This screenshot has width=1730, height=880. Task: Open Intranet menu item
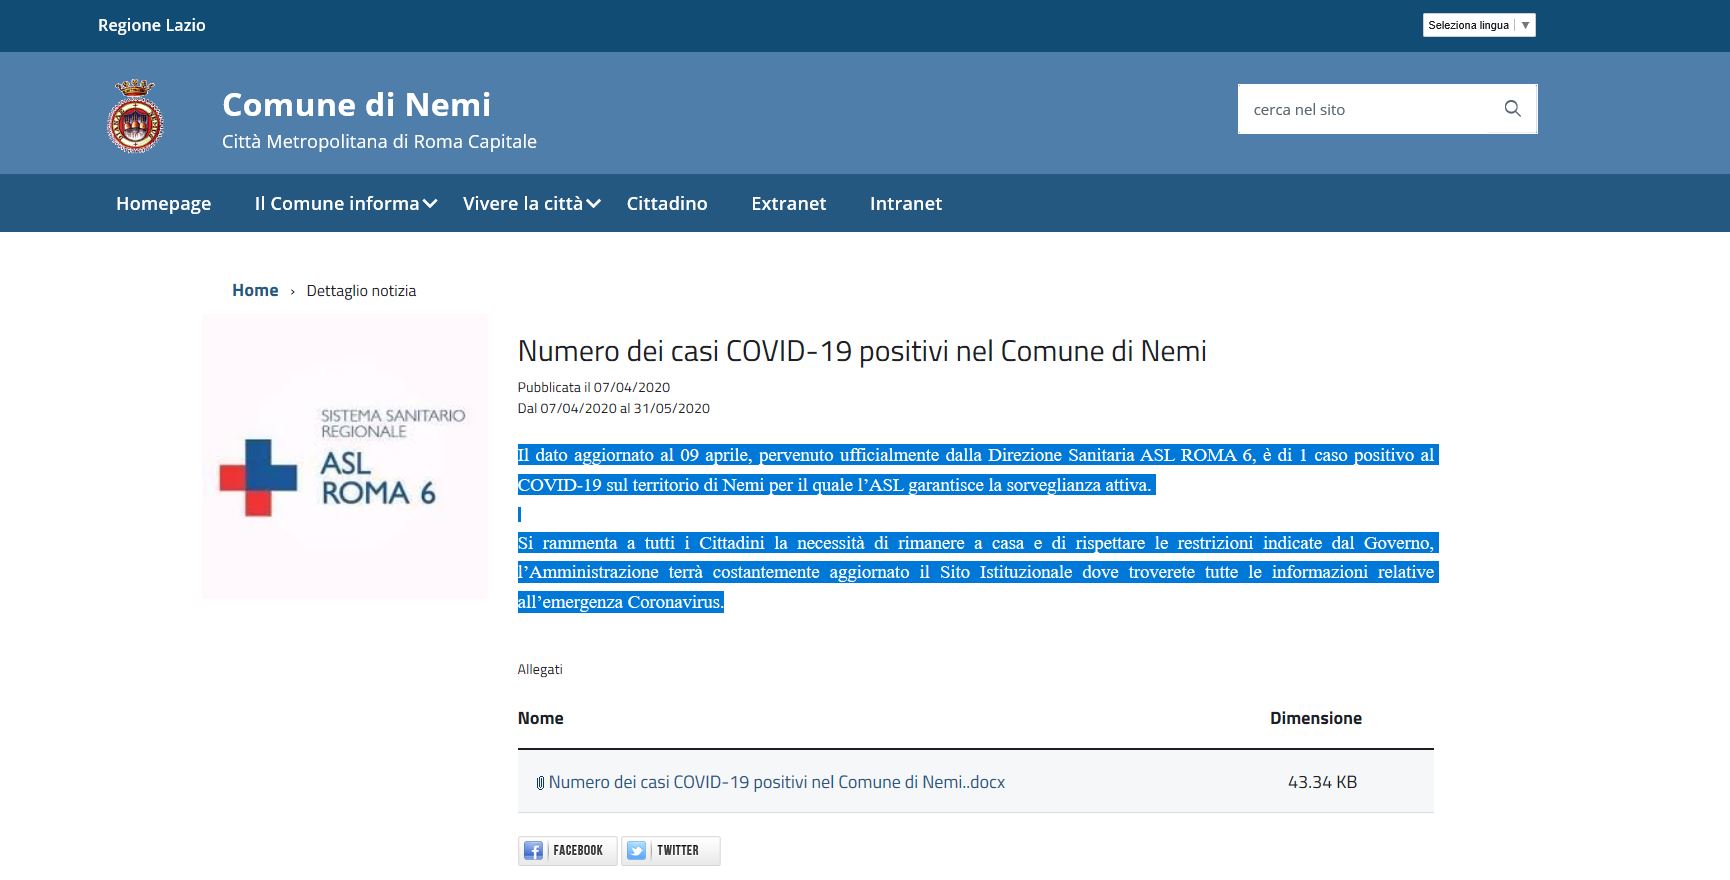pyautogui.click(x=906, y=203)
